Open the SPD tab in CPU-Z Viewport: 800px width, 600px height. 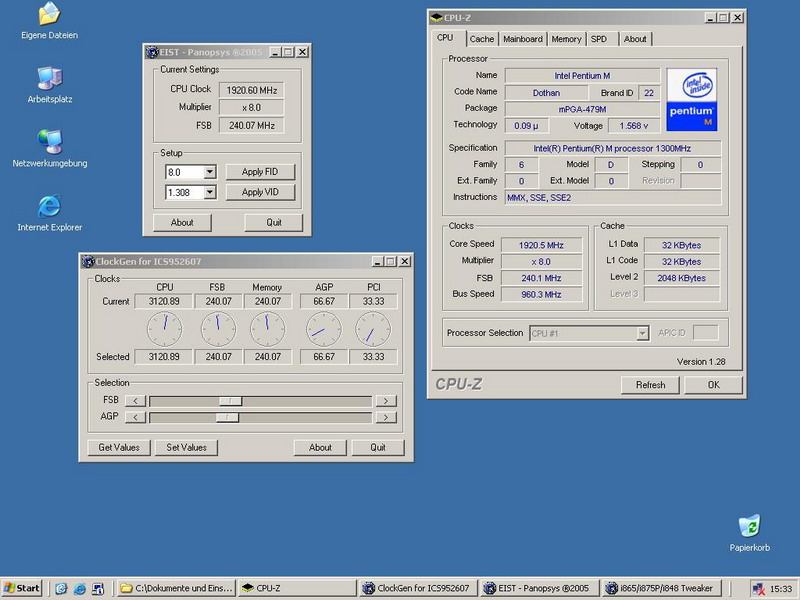[x=599, y=39]
